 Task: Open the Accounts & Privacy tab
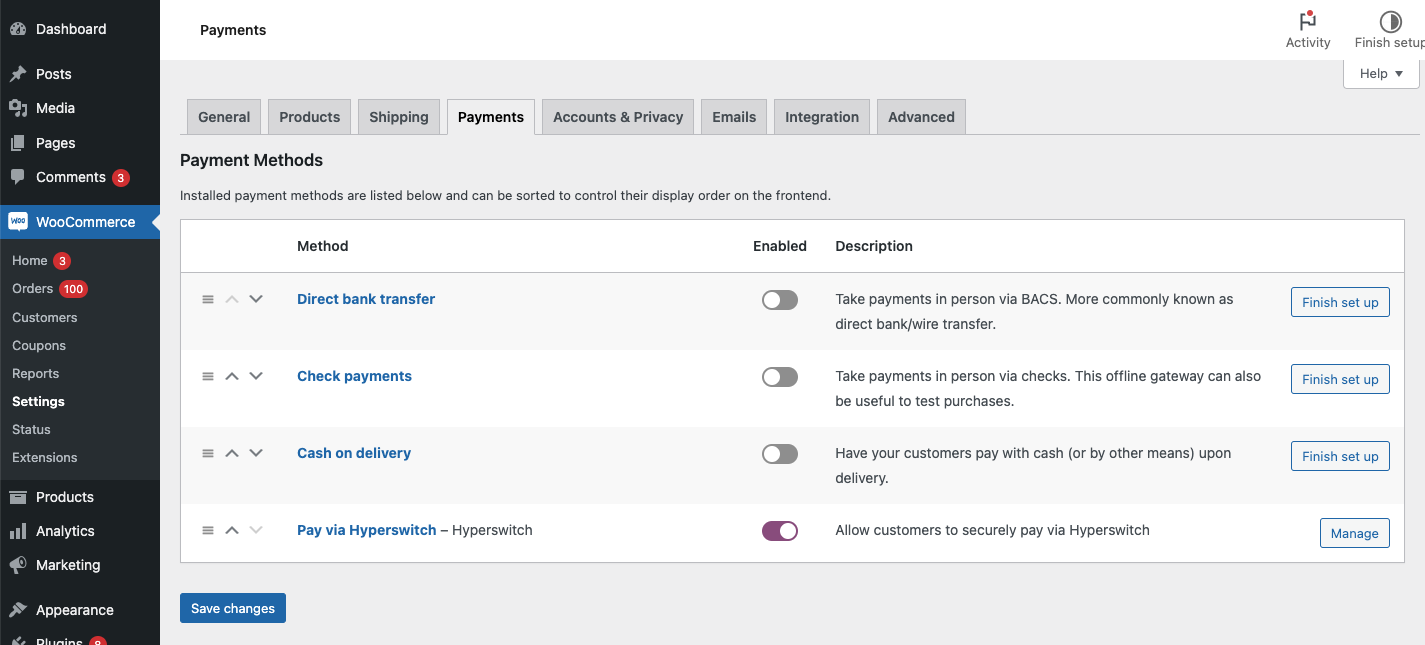[617, 117]
